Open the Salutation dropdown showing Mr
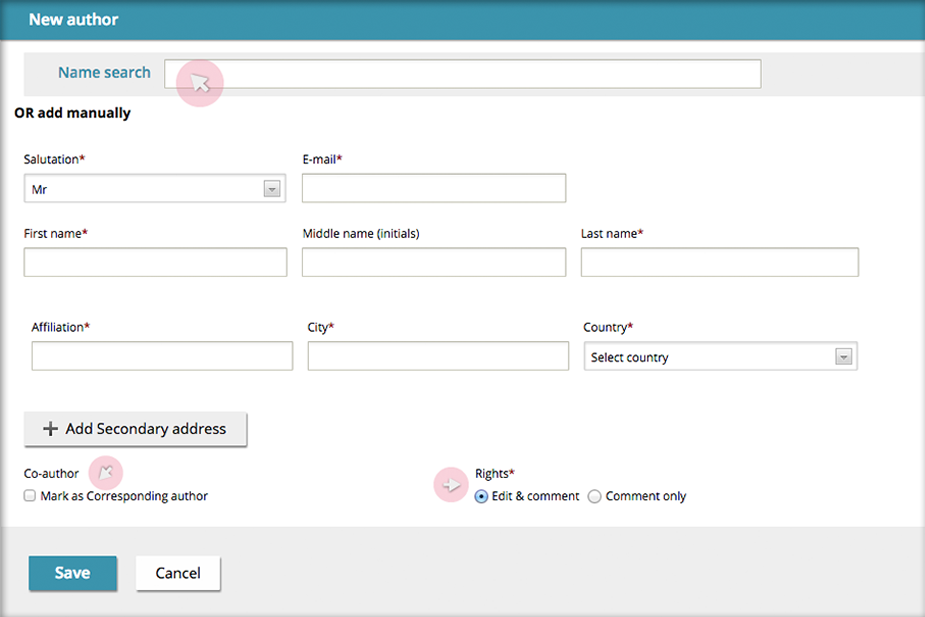Viewport: 925px width, 617px height. click(x=155, y=189)
